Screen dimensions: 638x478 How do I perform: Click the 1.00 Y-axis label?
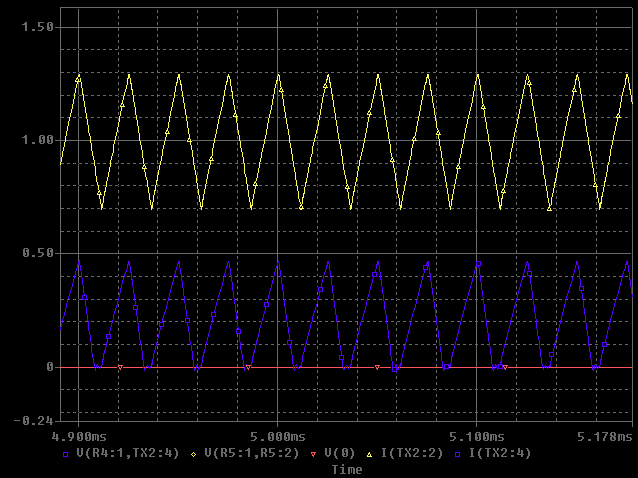(37, 140)
